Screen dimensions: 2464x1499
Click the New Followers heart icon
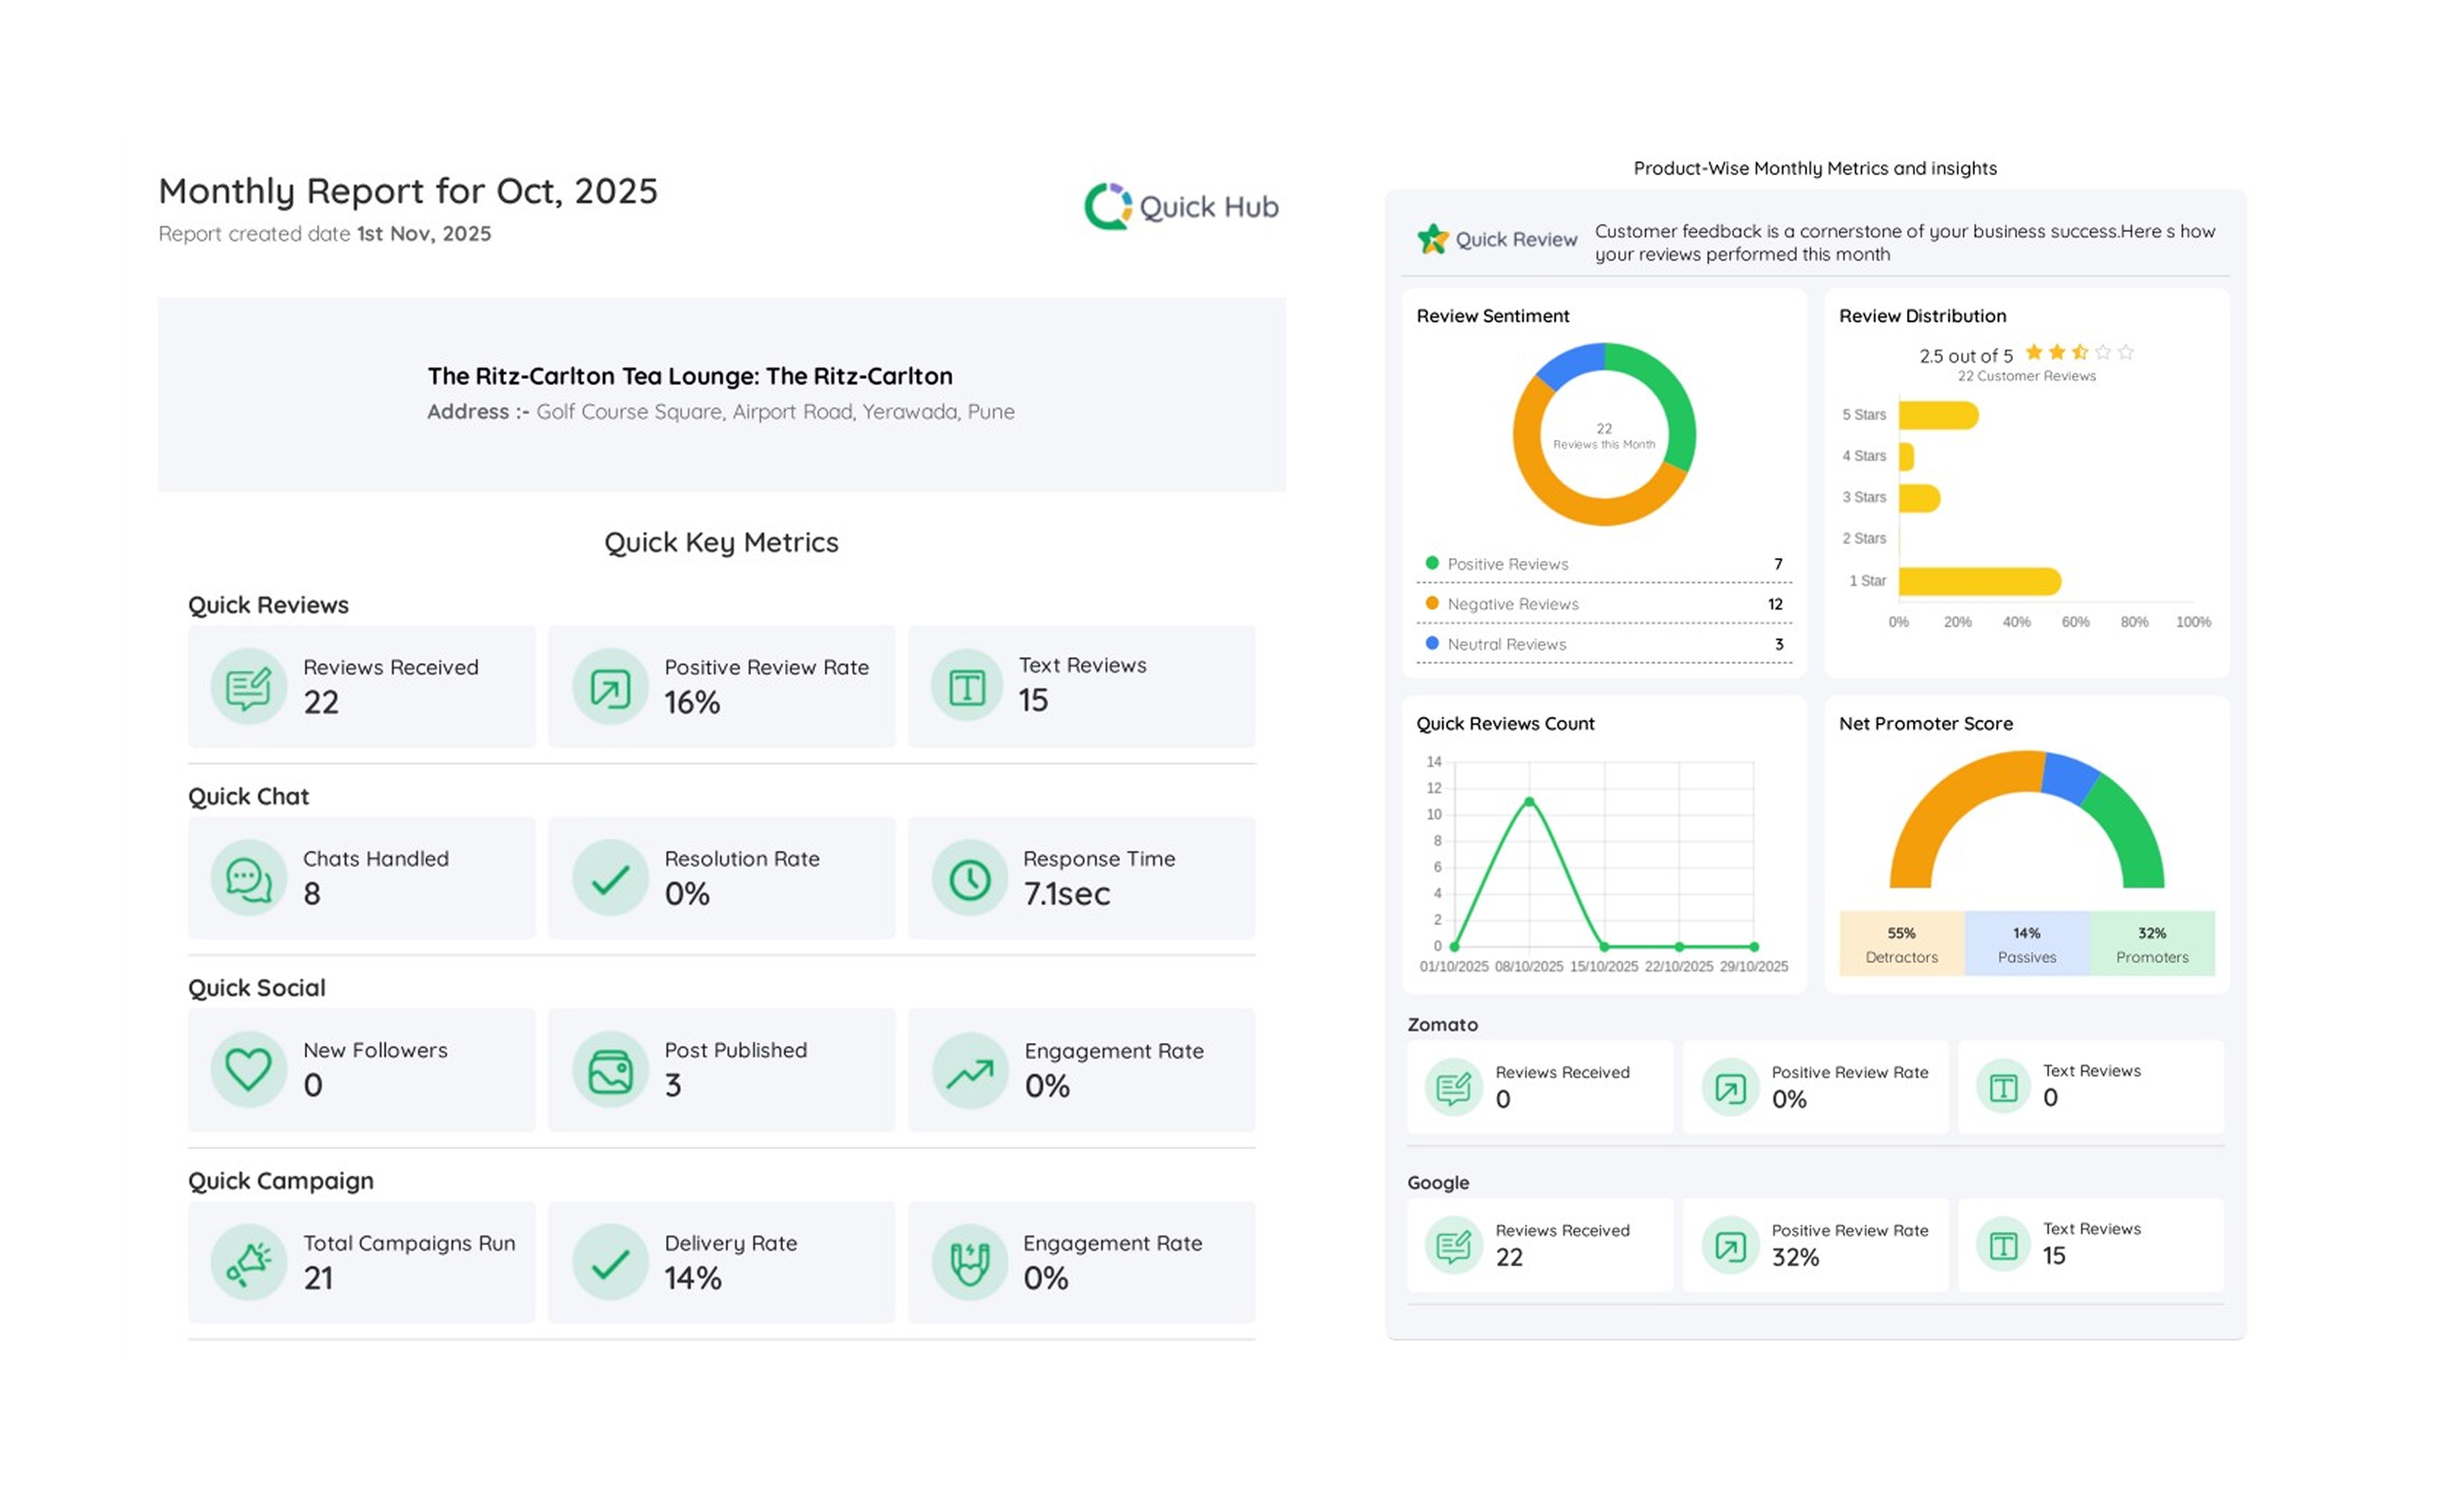[x=248, y=1070]
